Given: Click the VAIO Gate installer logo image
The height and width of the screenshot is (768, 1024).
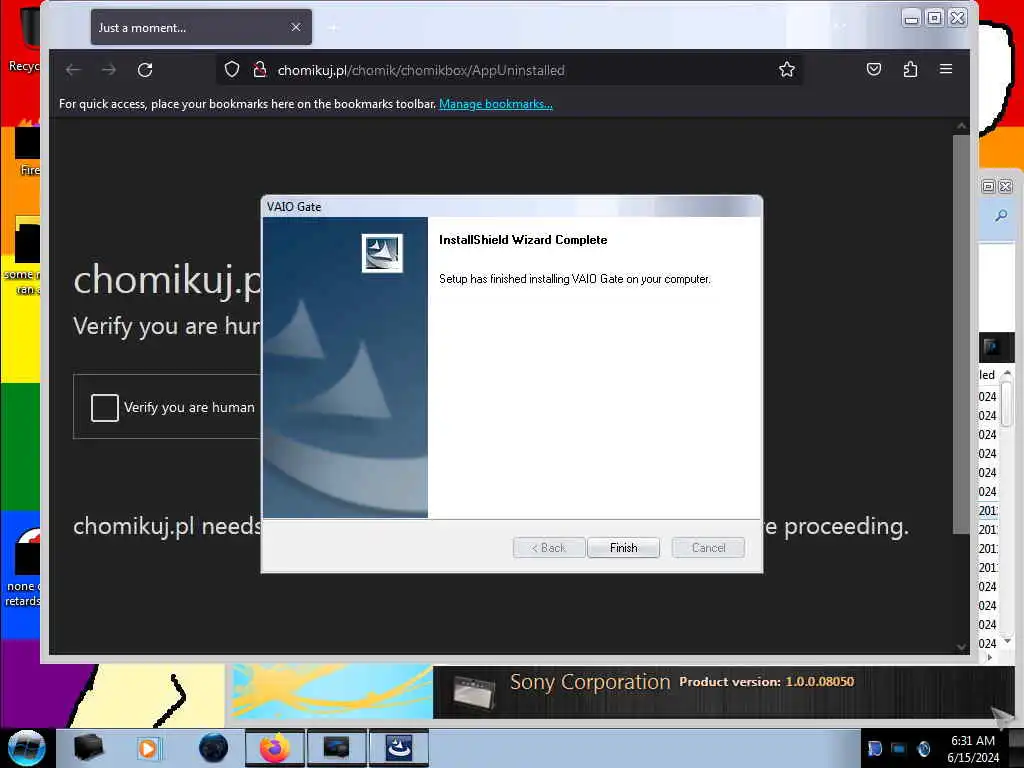Looking at the screenshot, I should point(382,253).
